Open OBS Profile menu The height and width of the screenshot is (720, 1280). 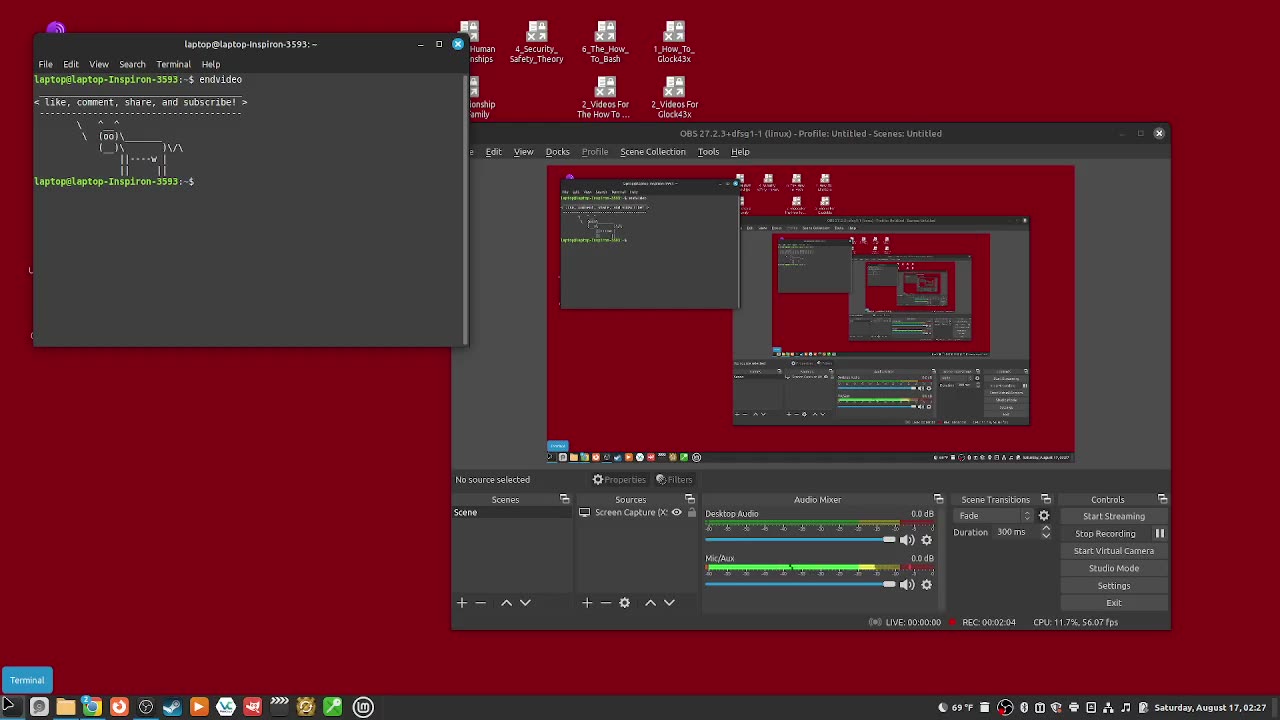click(595, 152)
